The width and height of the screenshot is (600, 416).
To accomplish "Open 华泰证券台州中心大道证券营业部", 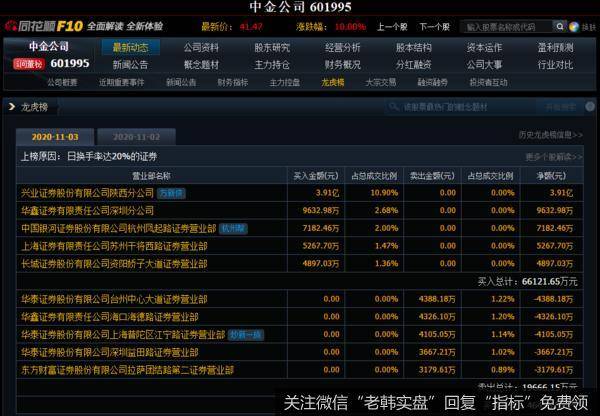I will 114,299.
